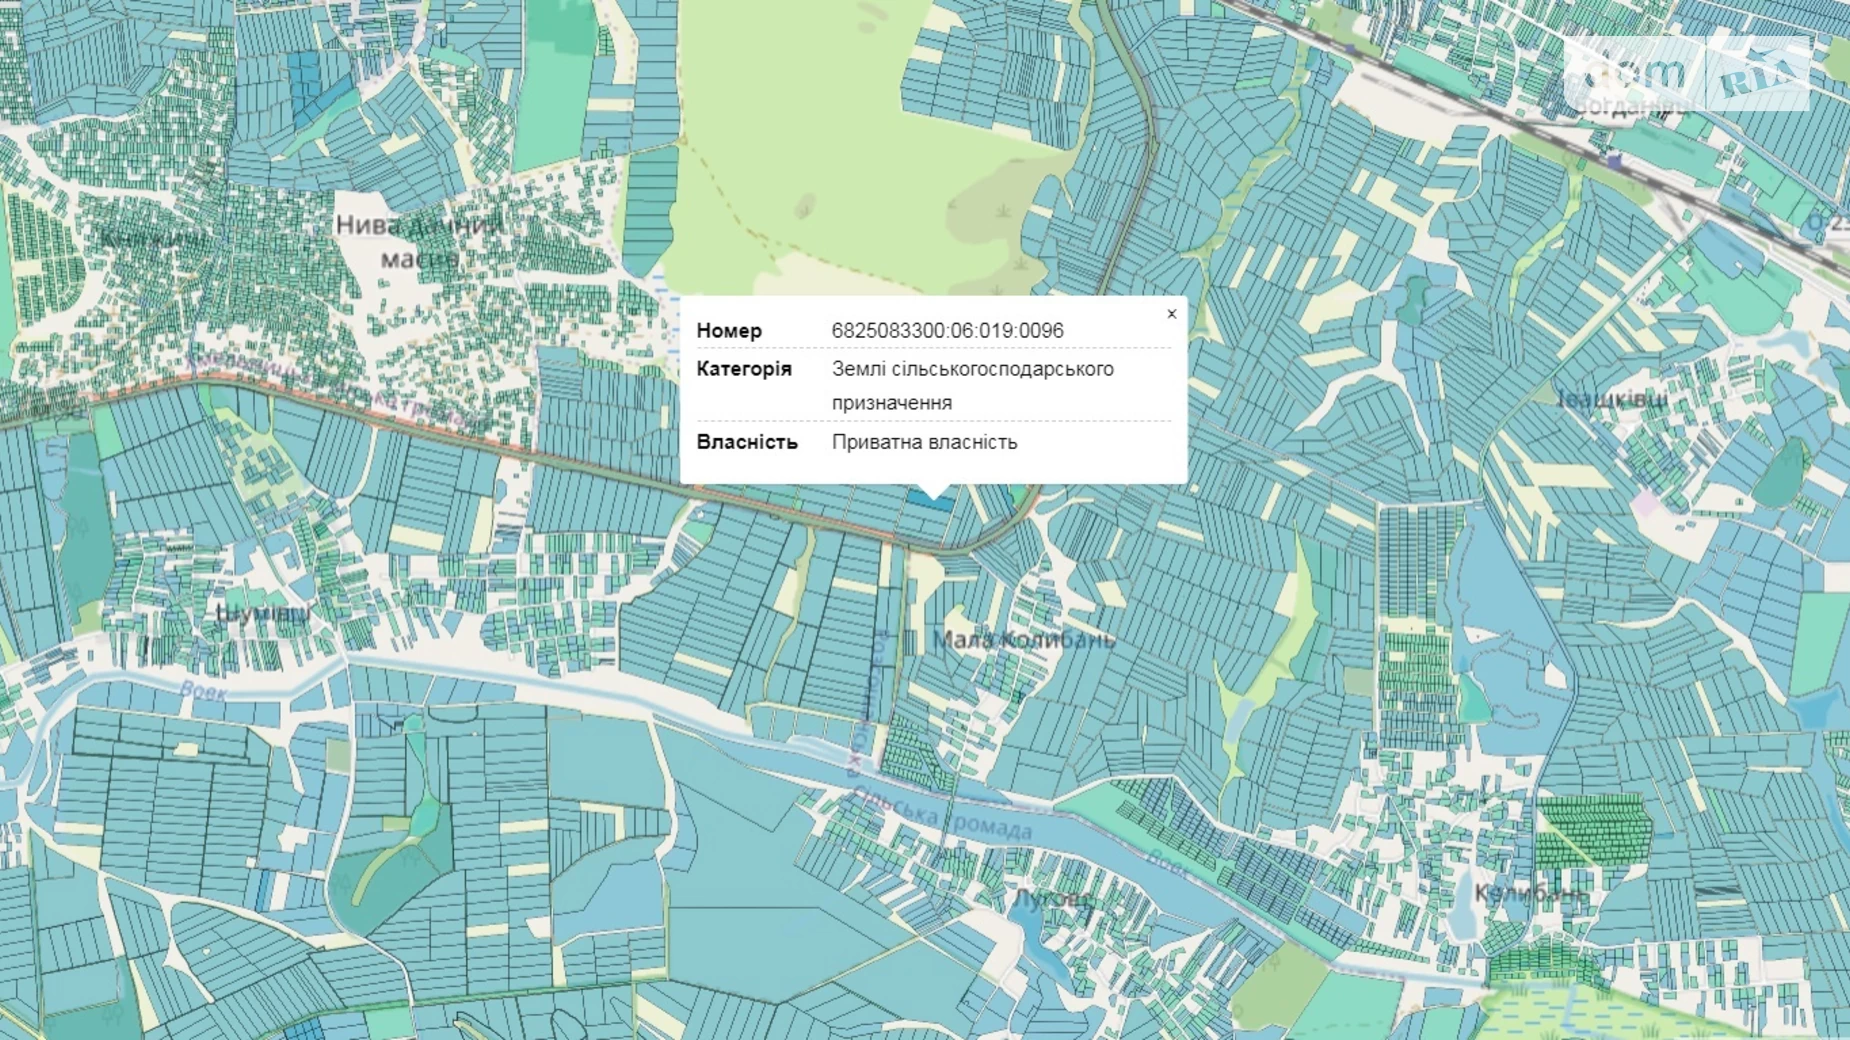Click the cadastral number 6825083300:06:019:0096

pyautogui.click(x=947, y=330)
